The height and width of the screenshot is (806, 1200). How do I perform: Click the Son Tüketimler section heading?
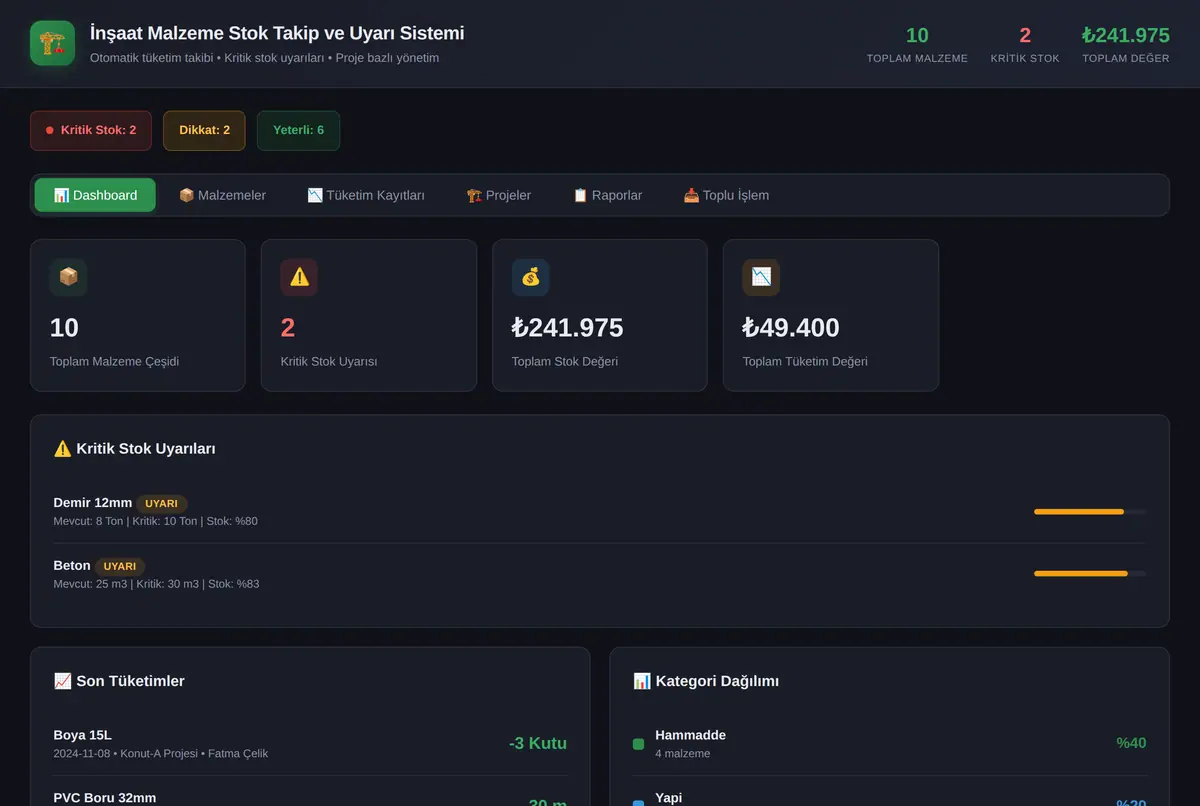click(x=119, y=681)
